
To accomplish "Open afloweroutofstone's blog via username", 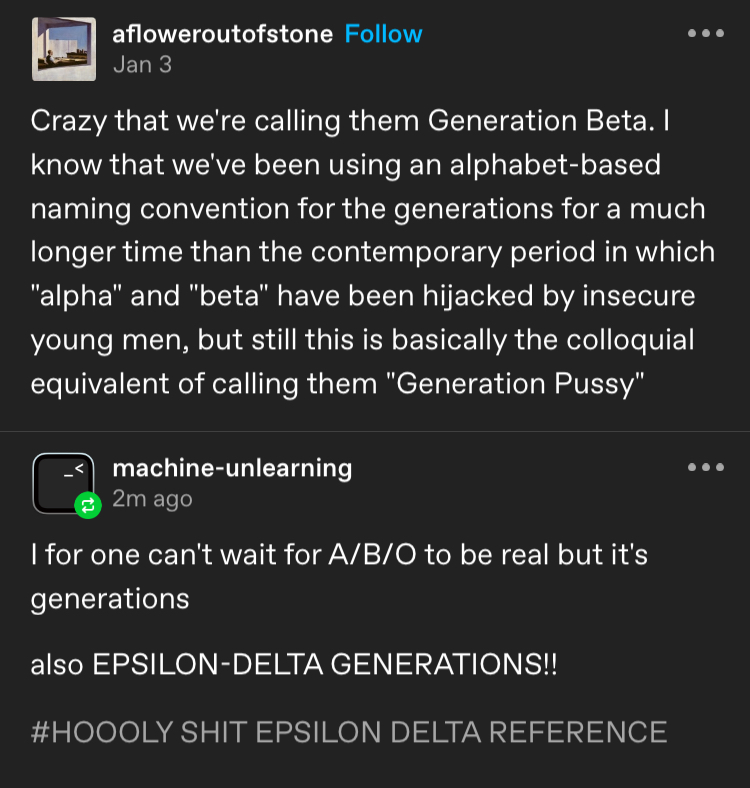I will pos(223,34).
